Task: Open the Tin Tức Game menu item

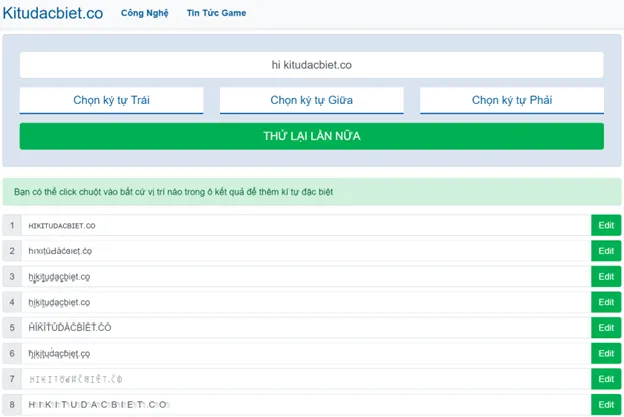Action: (216, 13)
